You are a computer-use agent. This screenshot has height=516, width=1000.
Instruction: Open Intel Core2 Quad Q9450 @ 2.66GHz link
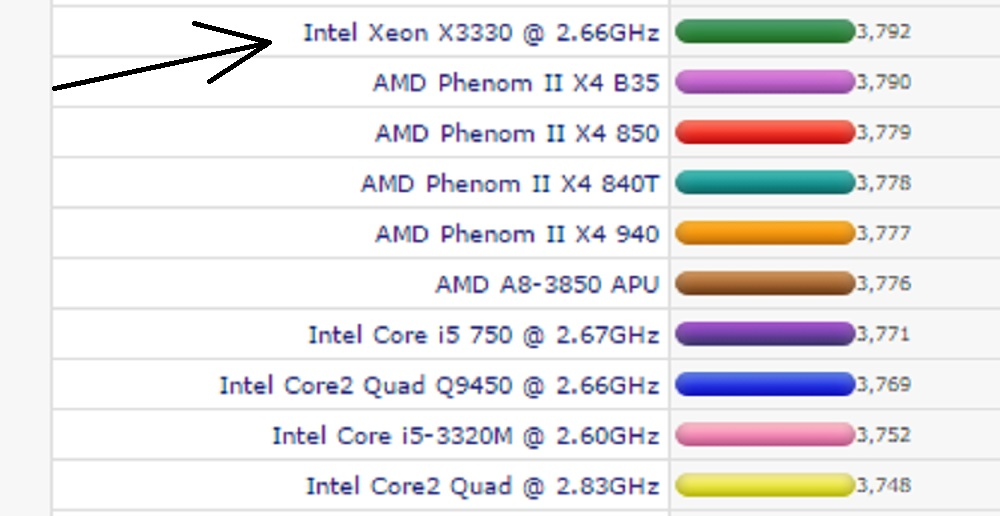(x=439, y=385)
